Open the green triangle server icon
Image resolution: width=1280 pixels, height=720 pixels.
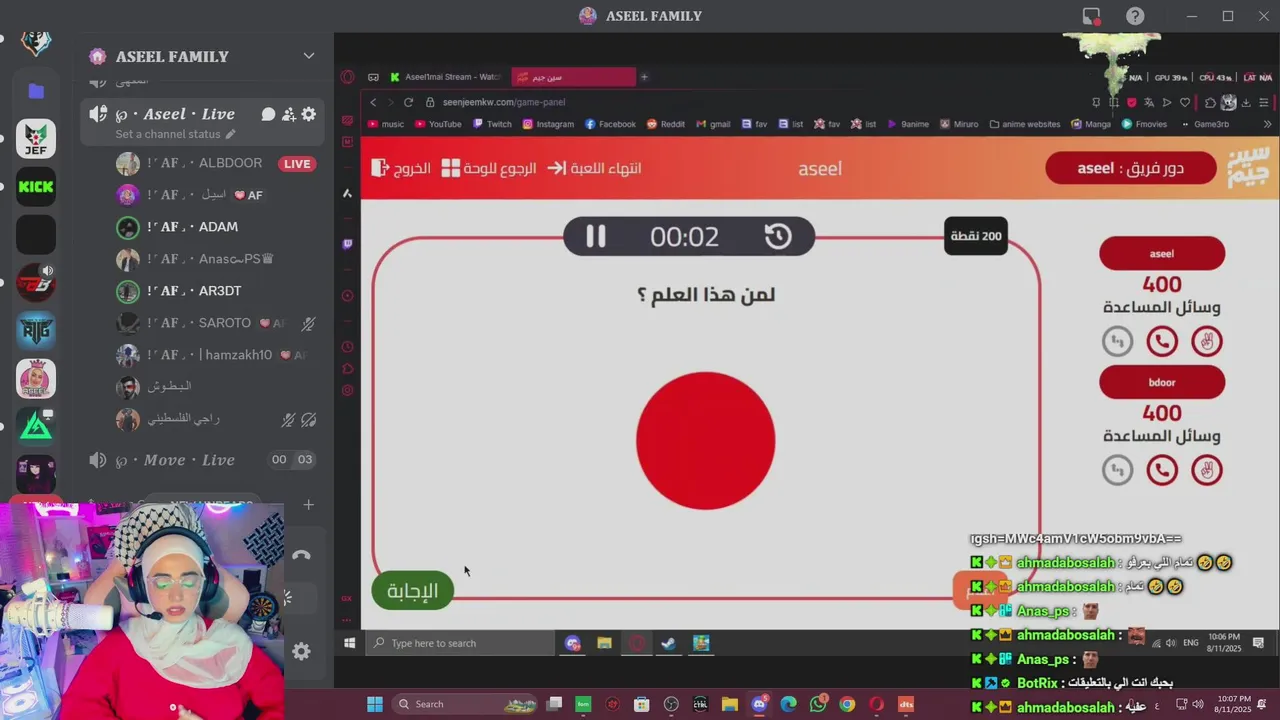point(36,427)
